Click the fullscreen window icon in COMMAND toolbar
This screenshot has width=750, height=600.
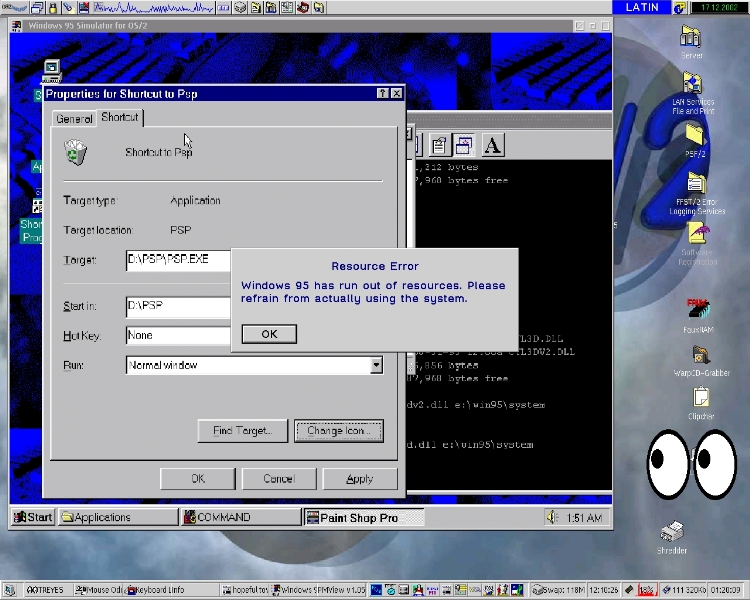pos(463,145)
